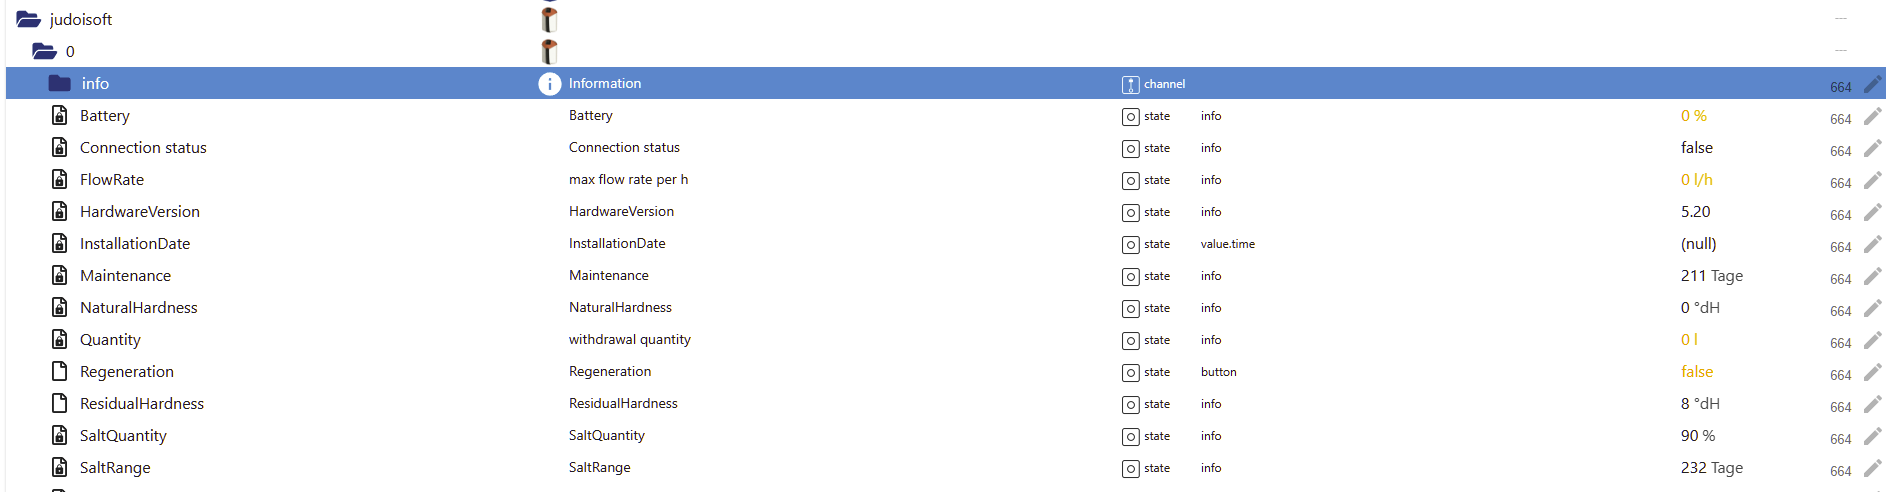Toggle the Connection status false value
Screen dimensions: 1886x492
point(1697,148)
